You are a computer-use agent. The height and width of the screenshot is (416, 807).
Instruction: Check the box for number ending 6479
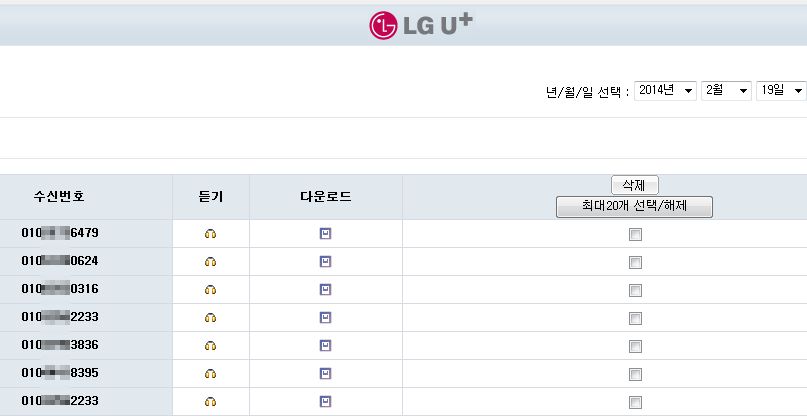point(636,235)
